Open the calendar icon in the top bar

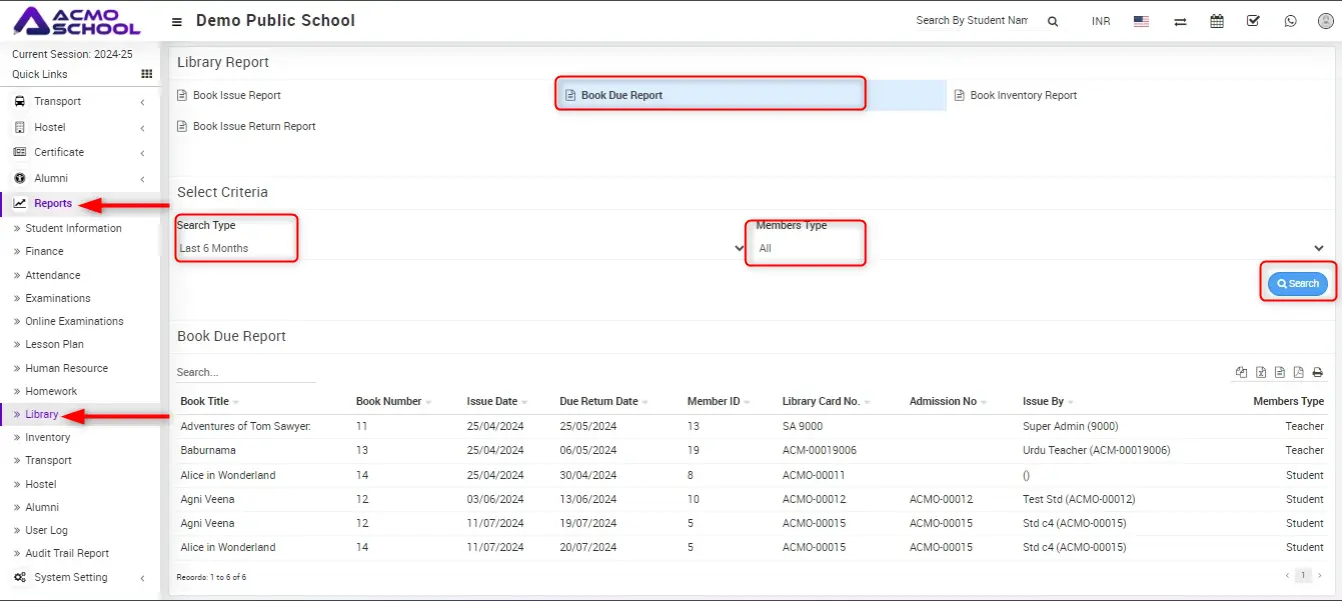(x=1217, y=21)
